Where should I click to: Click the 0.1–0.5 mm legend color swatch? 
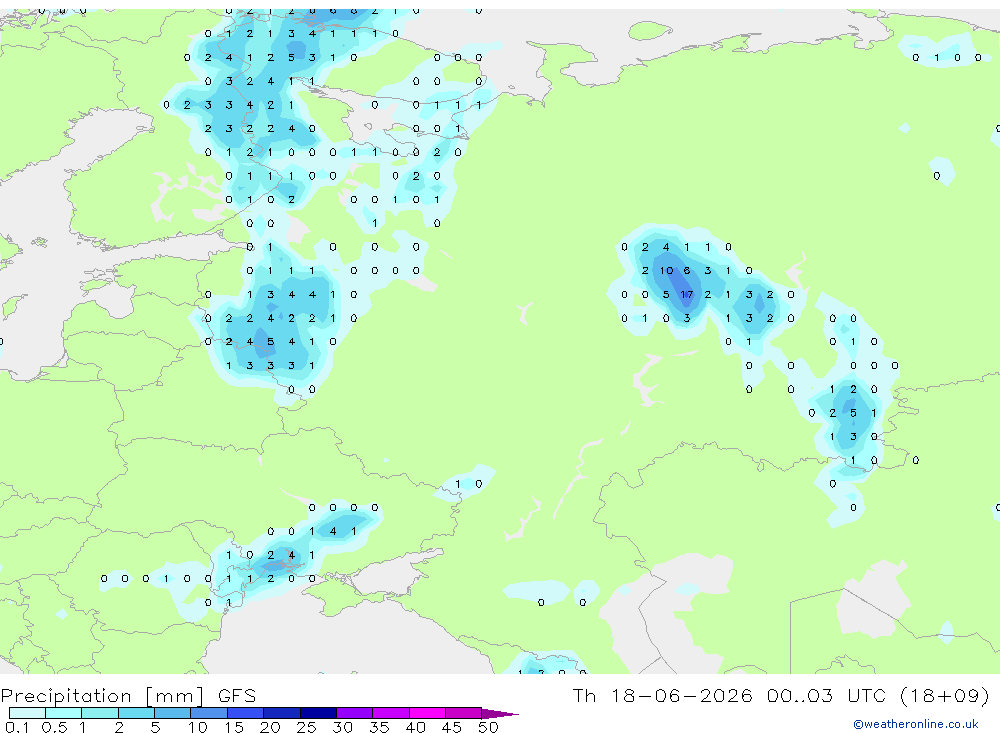27,713
